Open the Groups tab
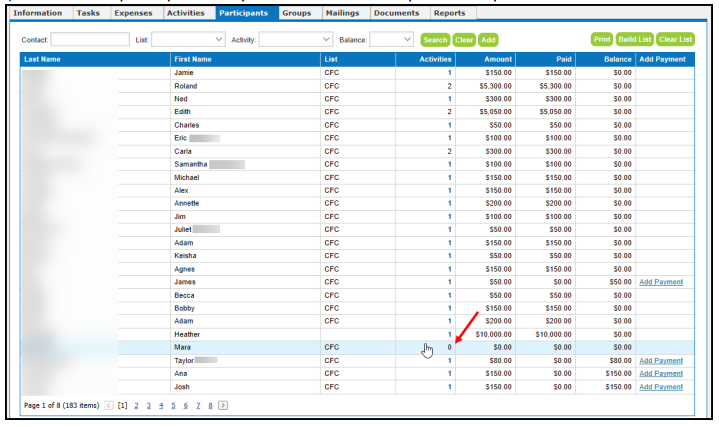Screen dimensions: 719x427 297,13
